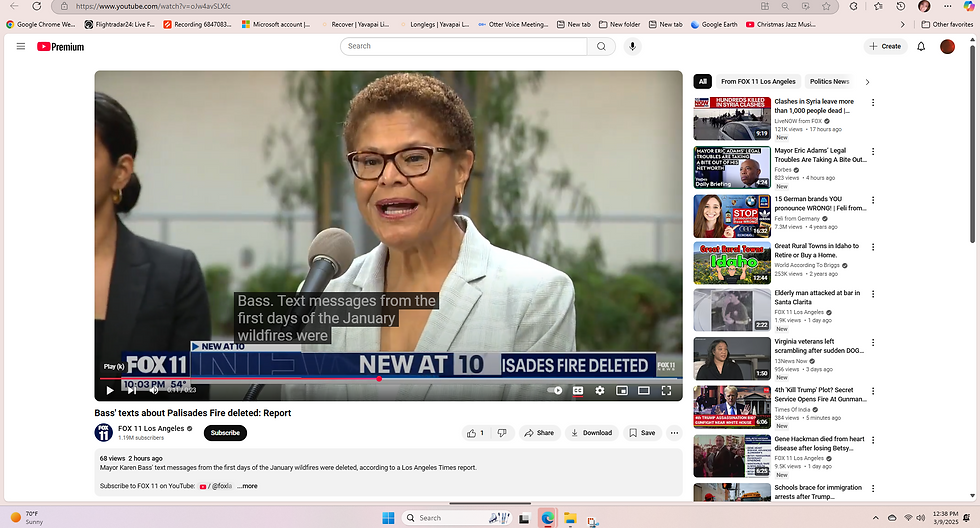Image resolution: width=980 pixels, height=528 pixels.
Task: Open the account avatar menu
Action: pyautogui.click(x=948, y=46)
